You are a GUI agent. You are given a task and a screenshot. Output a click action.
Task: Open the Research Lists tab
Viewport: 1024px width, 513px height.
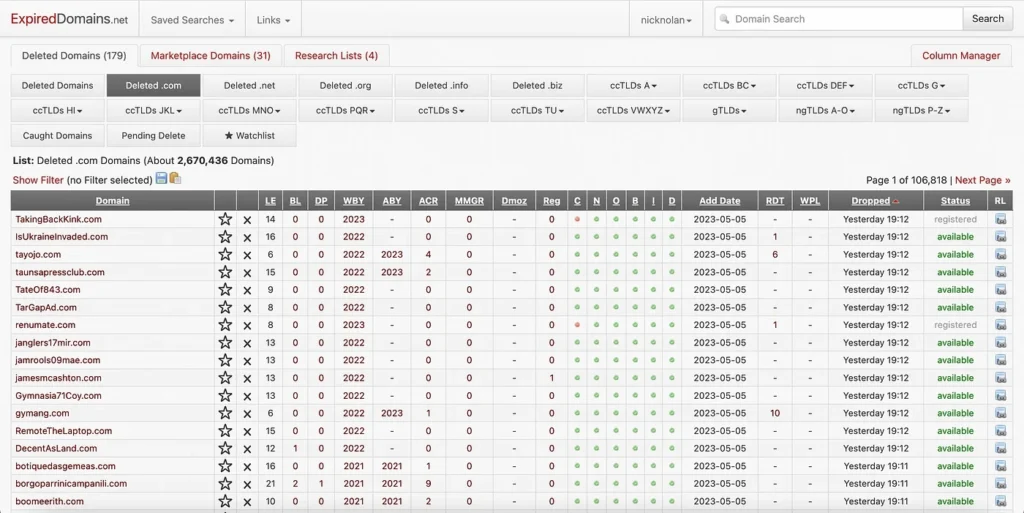coord(336,56)
